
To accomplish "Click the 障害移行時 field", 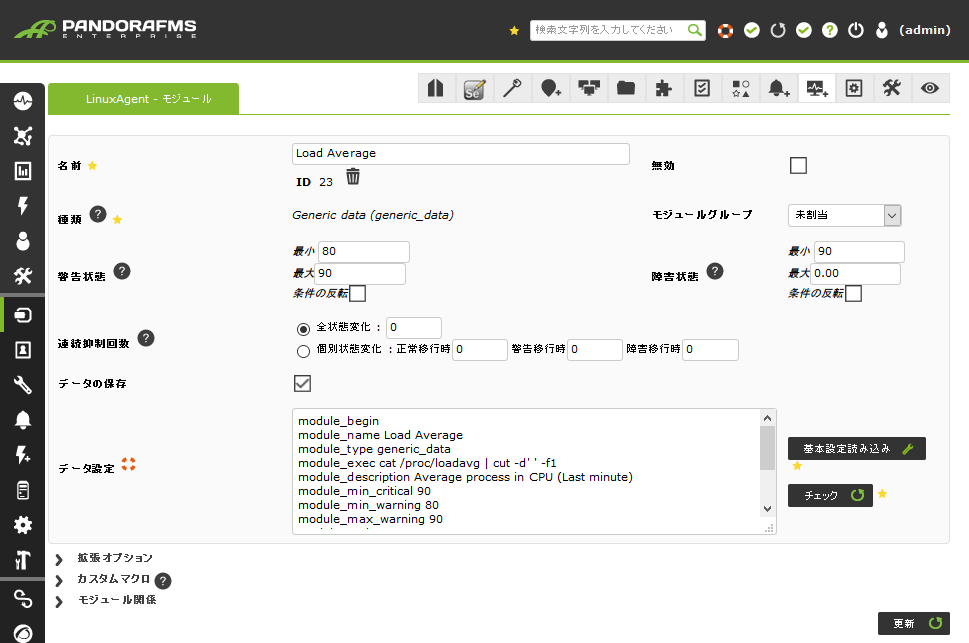I will [710, 349].
